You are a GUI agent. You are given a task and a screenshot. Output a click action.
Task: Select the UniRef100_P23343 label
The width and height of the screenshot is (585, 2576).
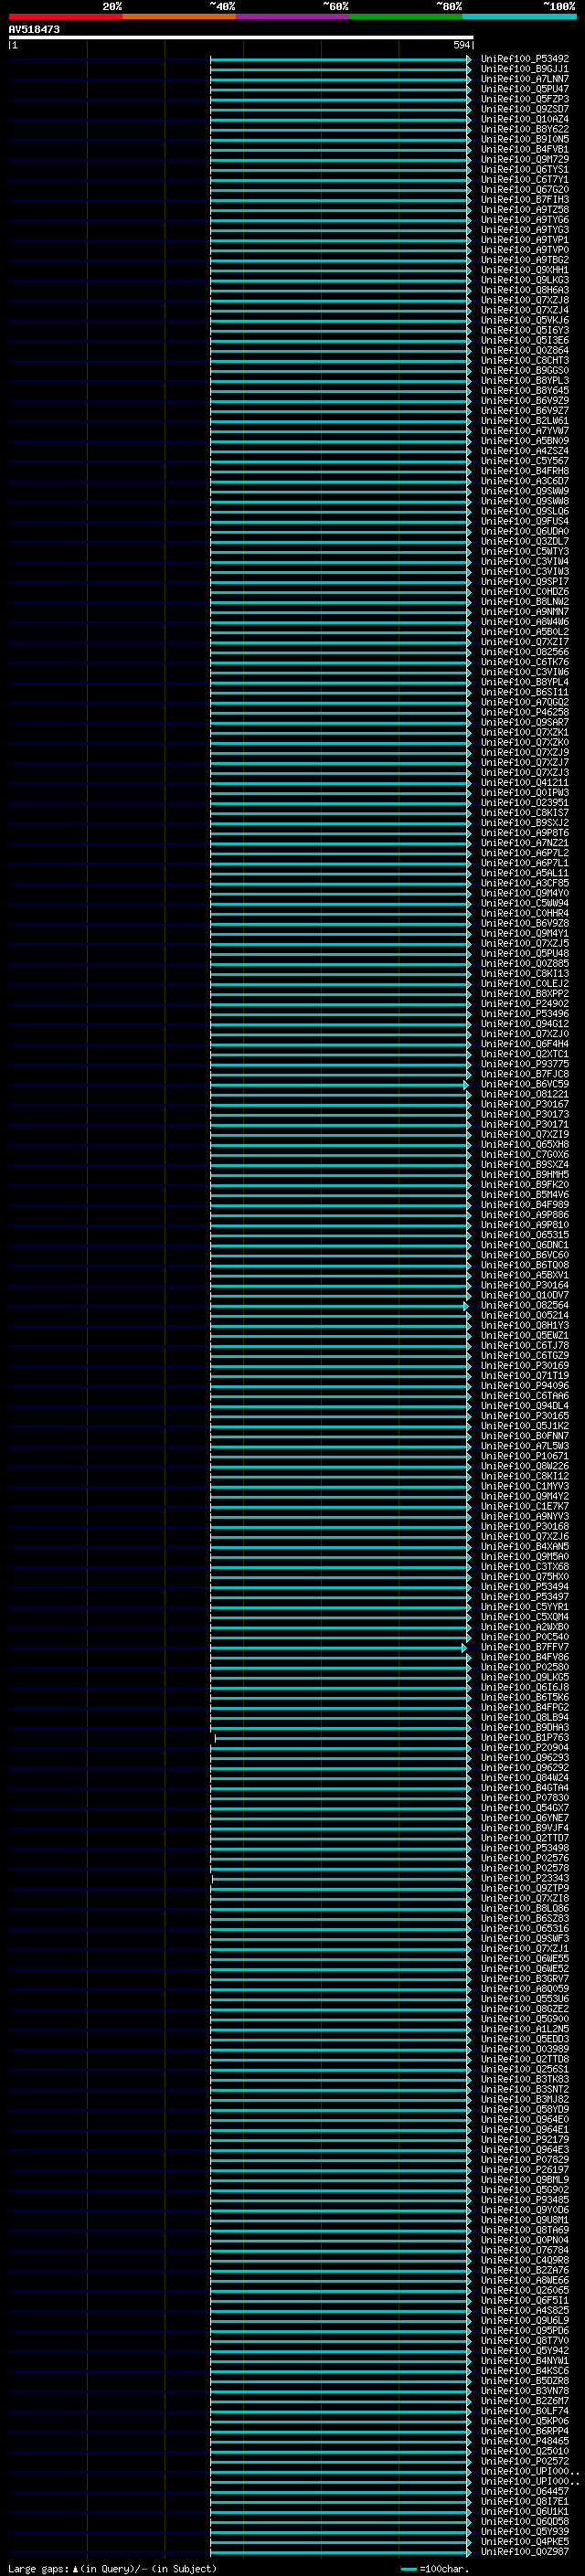525,1879
